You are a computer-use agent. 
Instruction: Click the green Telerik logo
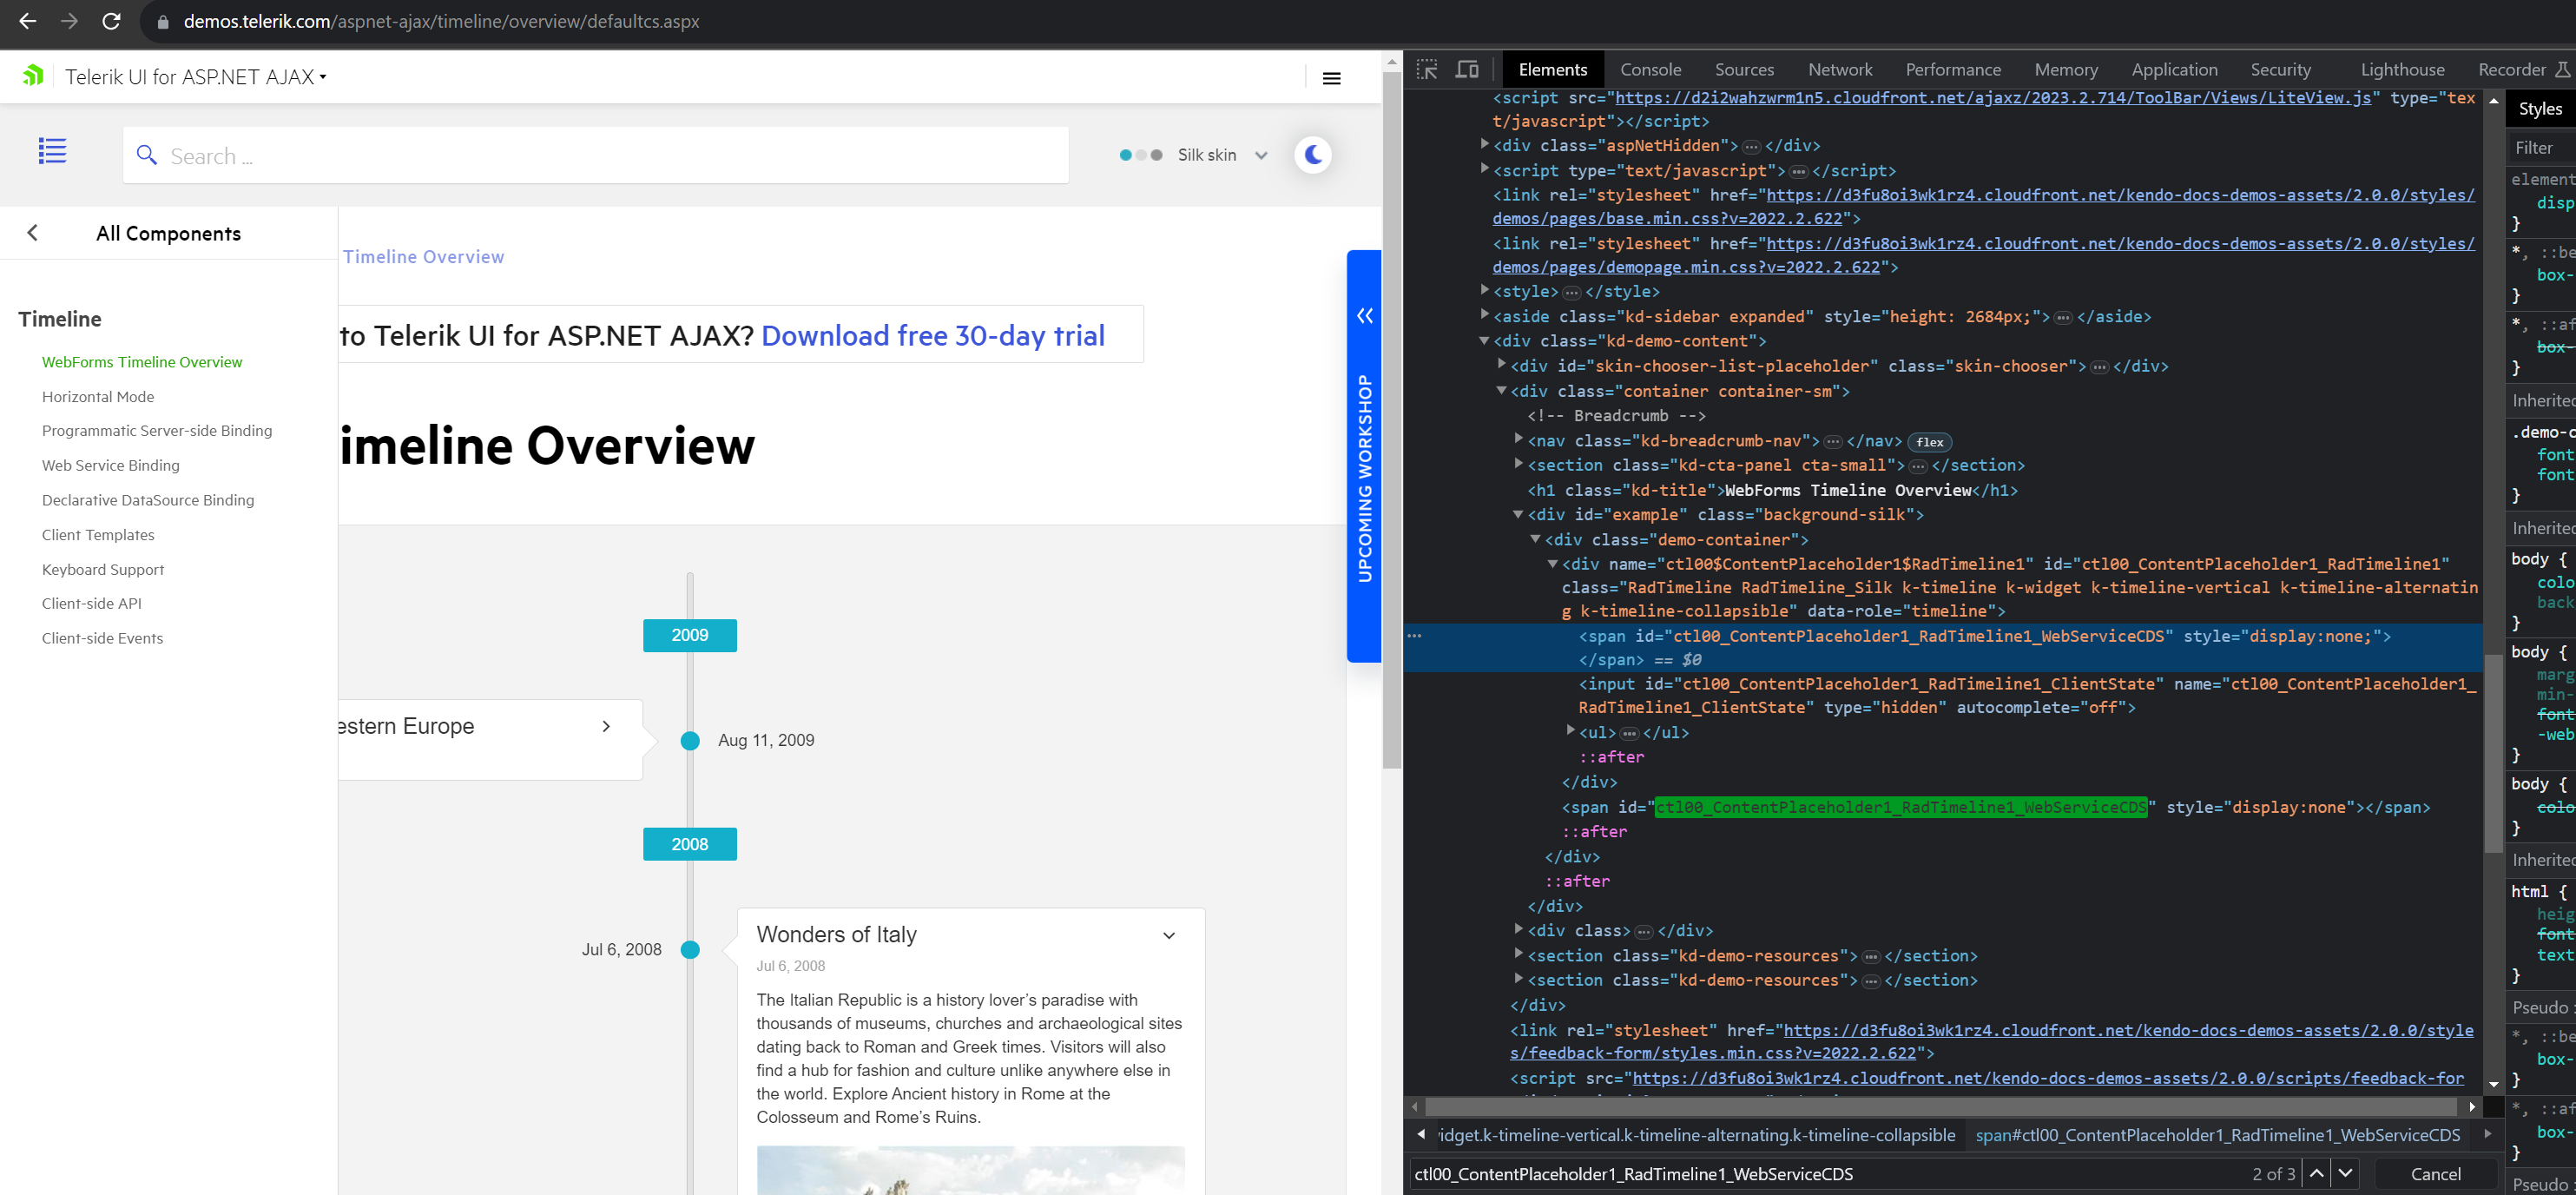[x=33, y=76]
